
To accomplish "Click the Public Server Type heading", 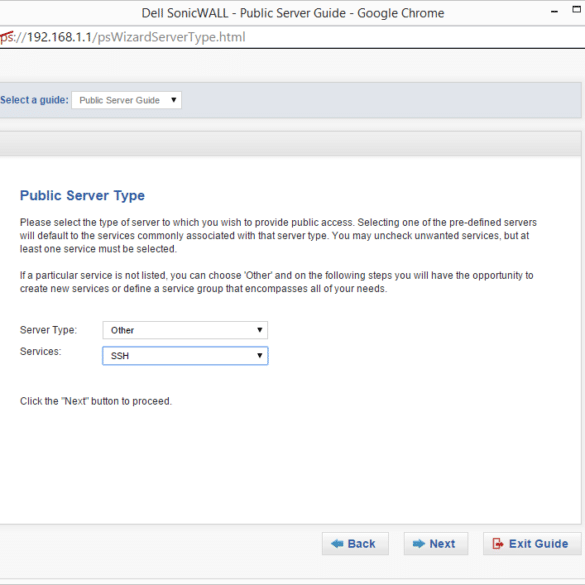I will point(82,195).
